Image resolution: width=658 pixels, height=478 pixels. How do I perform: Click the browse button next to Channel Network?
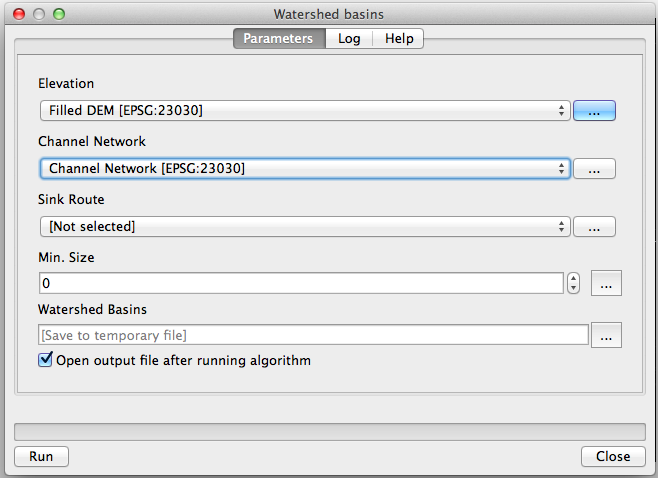pyautogui.click(x=594, y=168)
